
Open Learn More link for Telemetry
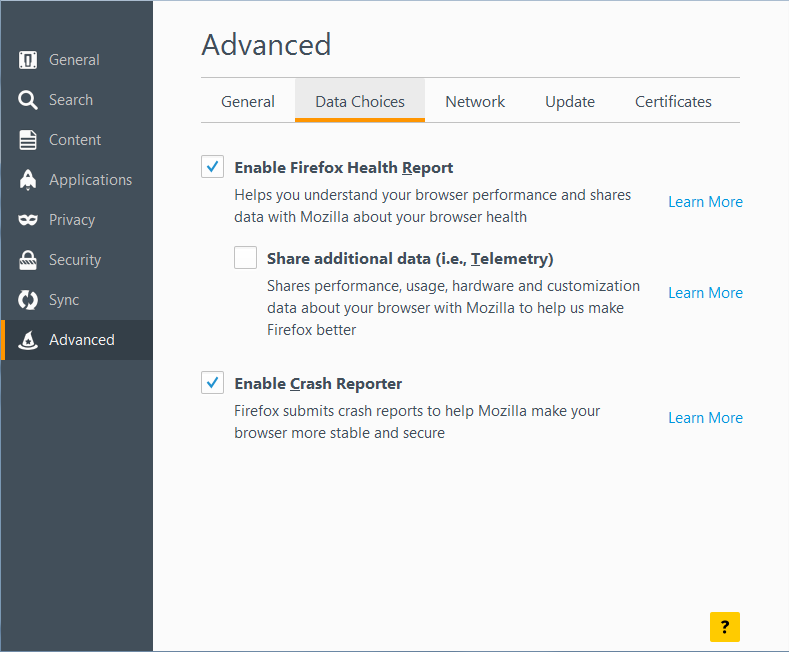705,293
